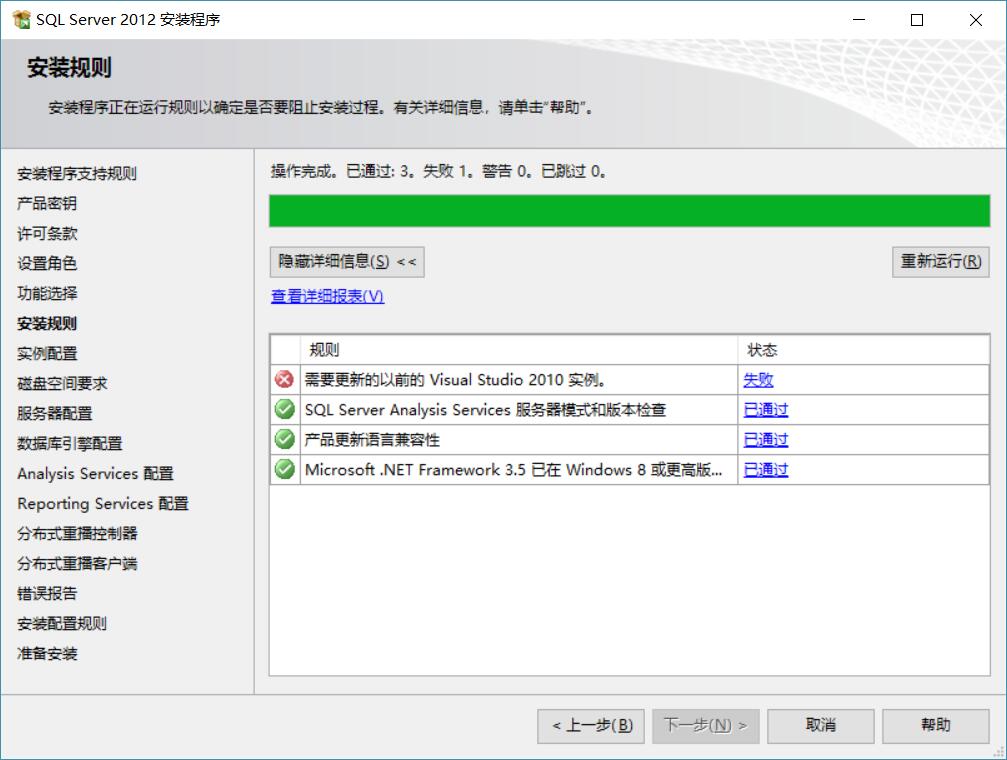Image resolution: width=1007 pixels, height=760 pixels.
Task: Open 查看详细报表(V) link
Action: tap(328, 296)
